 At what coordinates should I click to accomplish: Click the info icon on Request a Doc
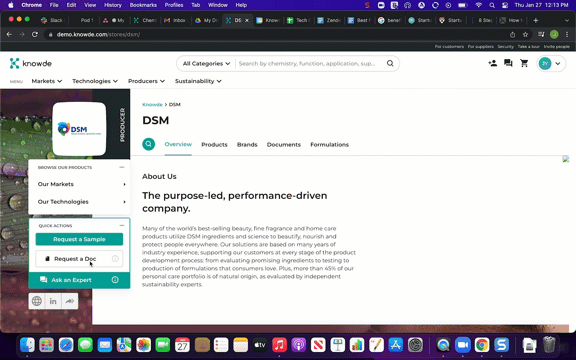coord(115,259)
